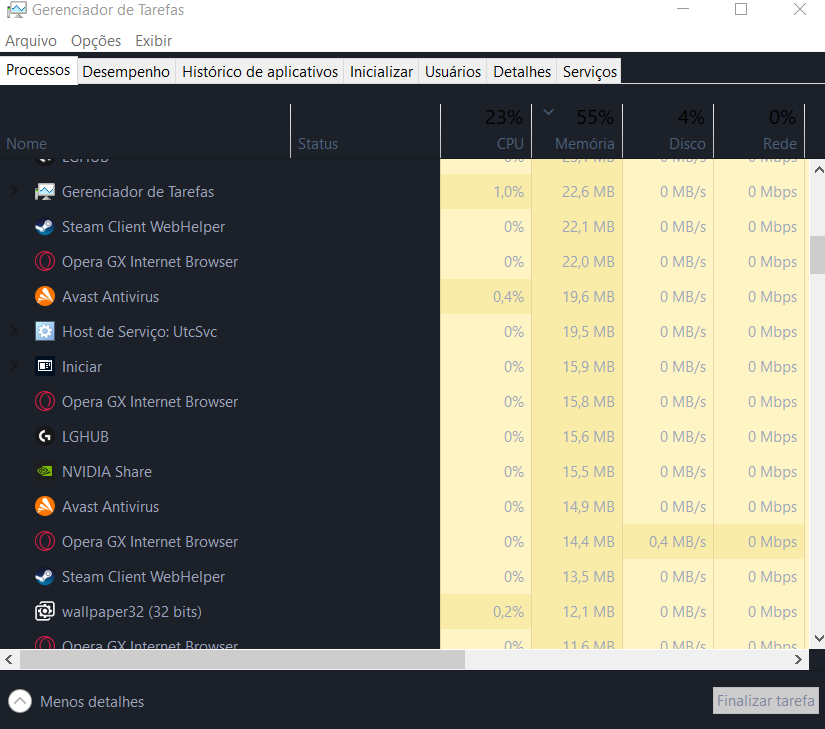Switch to Histórico de aplicativos tab
Viewport: 825px width, 729px height.
260,72
